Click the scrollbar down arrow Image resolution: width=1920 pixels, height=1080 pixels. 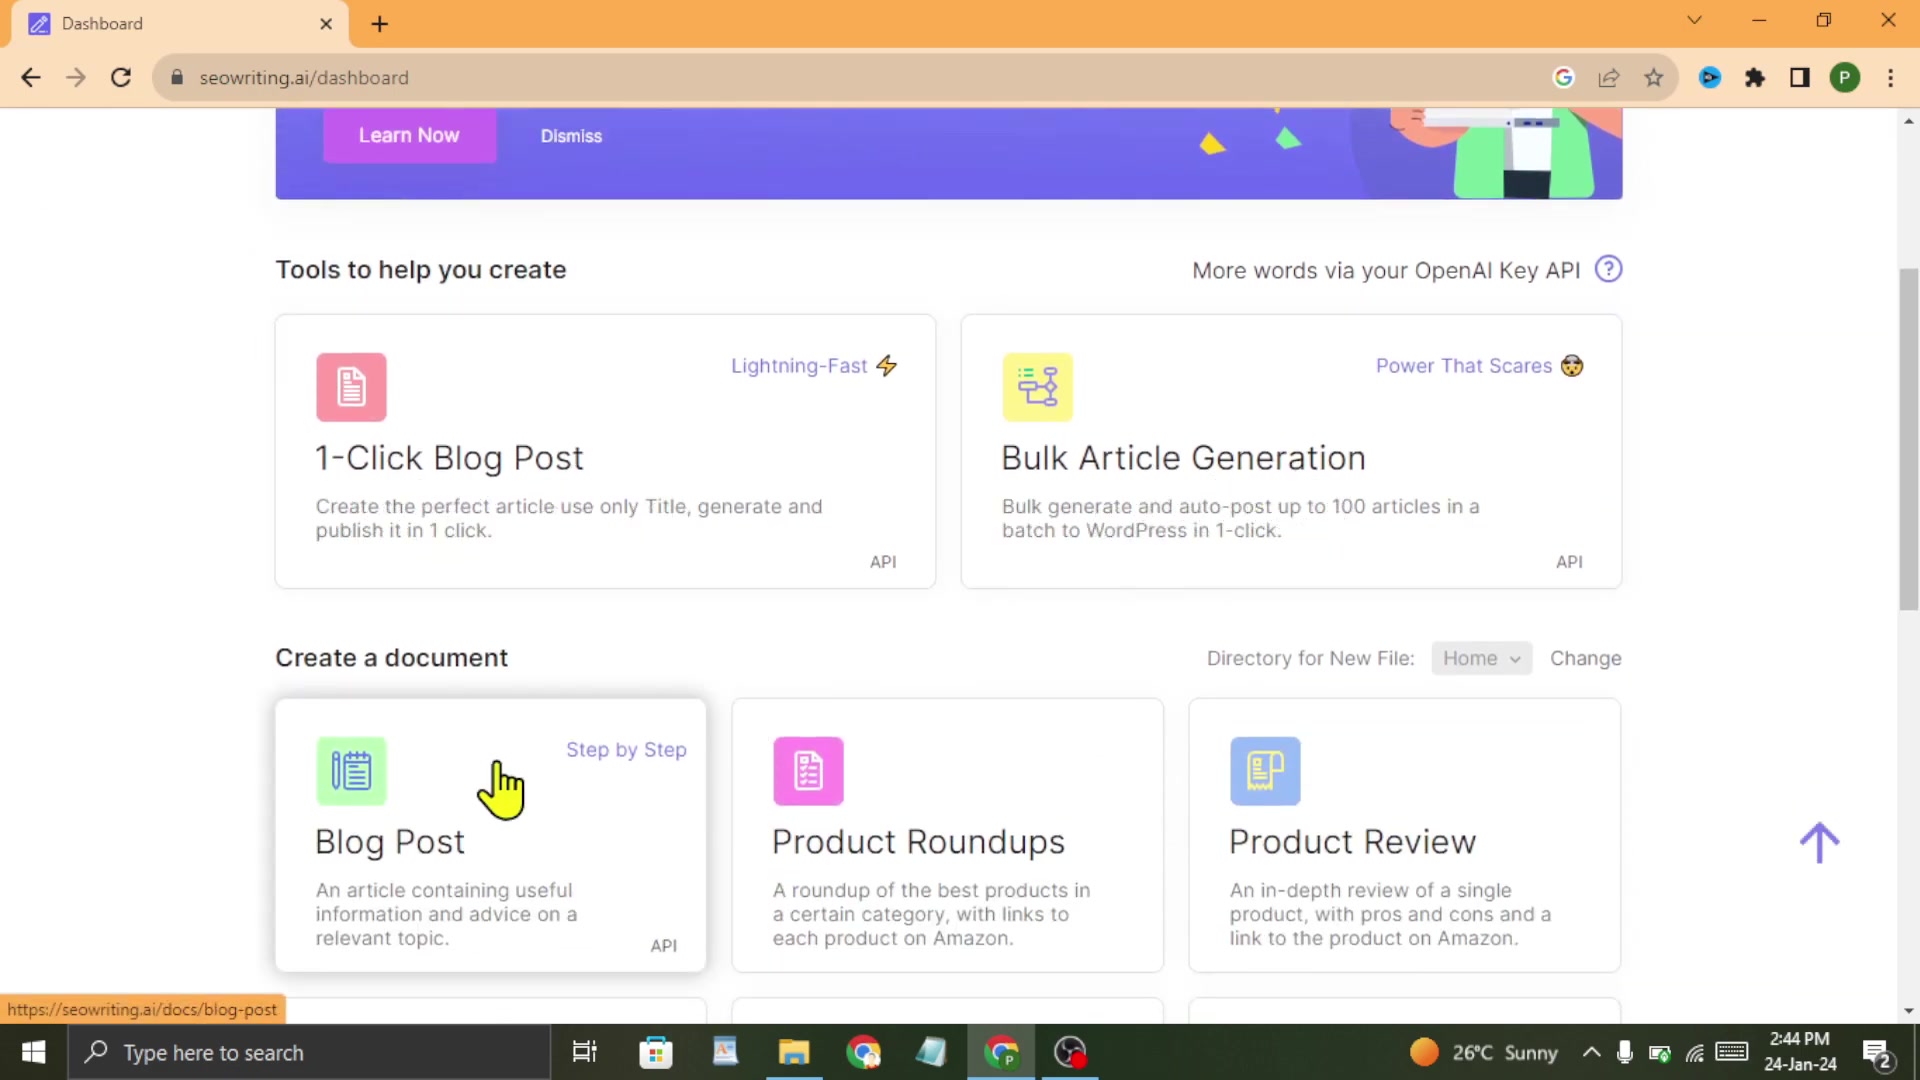tap(1908, 1011)
